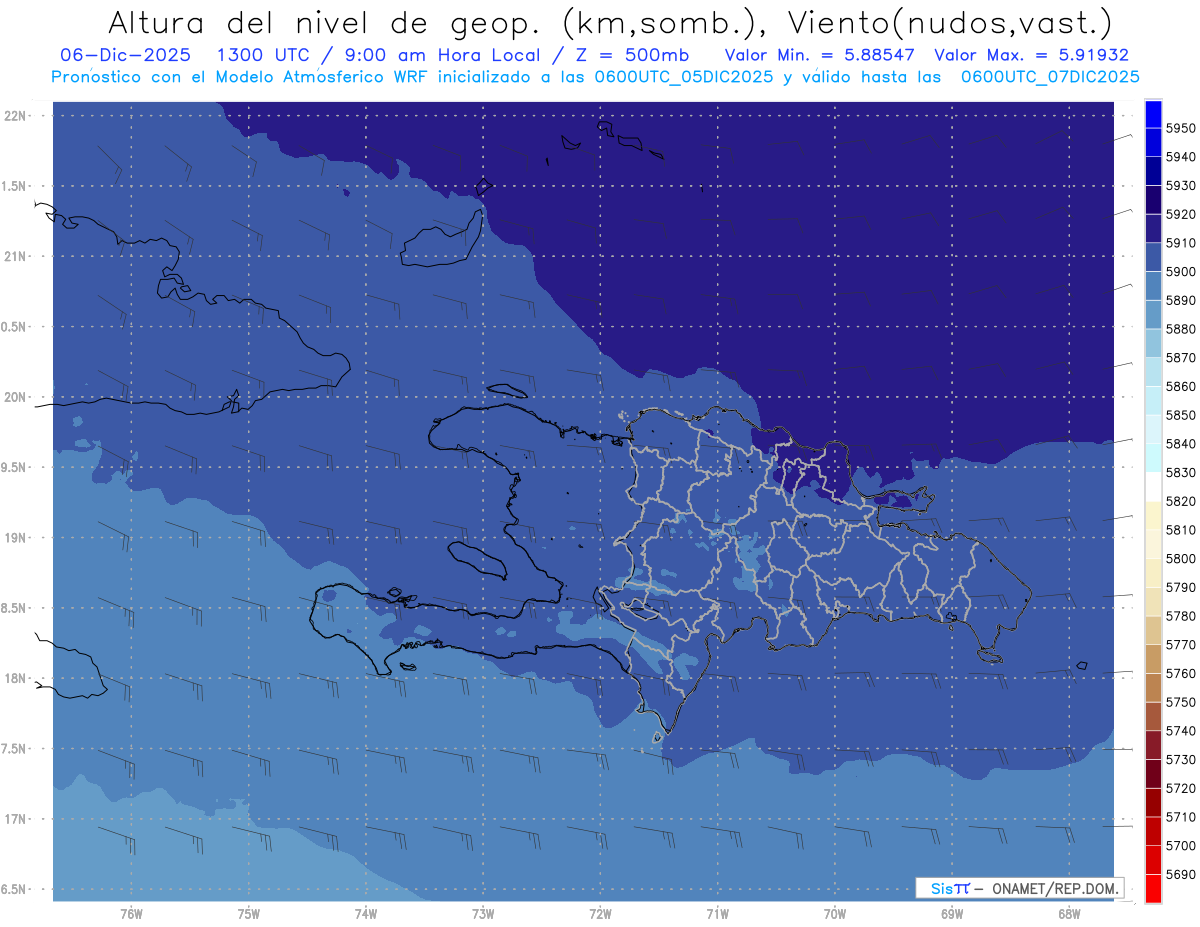Click the latitude label '20N'
Viewport: 1200px width, 927px height.
point(15,397)
